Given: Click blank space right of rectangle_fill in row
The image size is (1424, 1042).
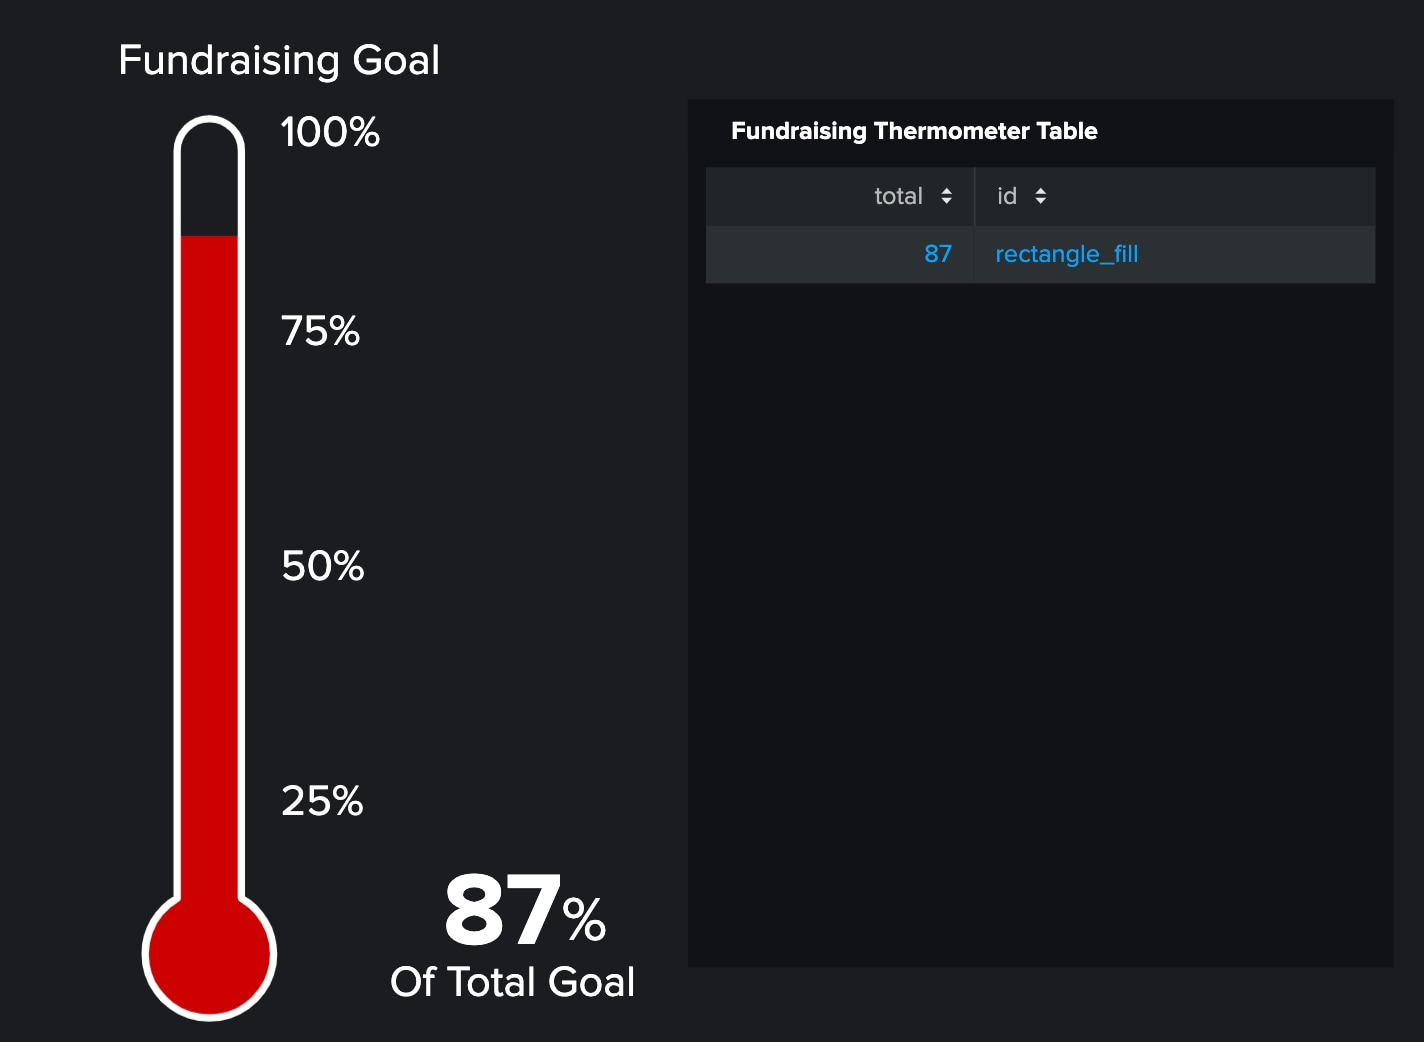Looking at the screenshot, I should pyautogui.click(x=1257, y=254).
